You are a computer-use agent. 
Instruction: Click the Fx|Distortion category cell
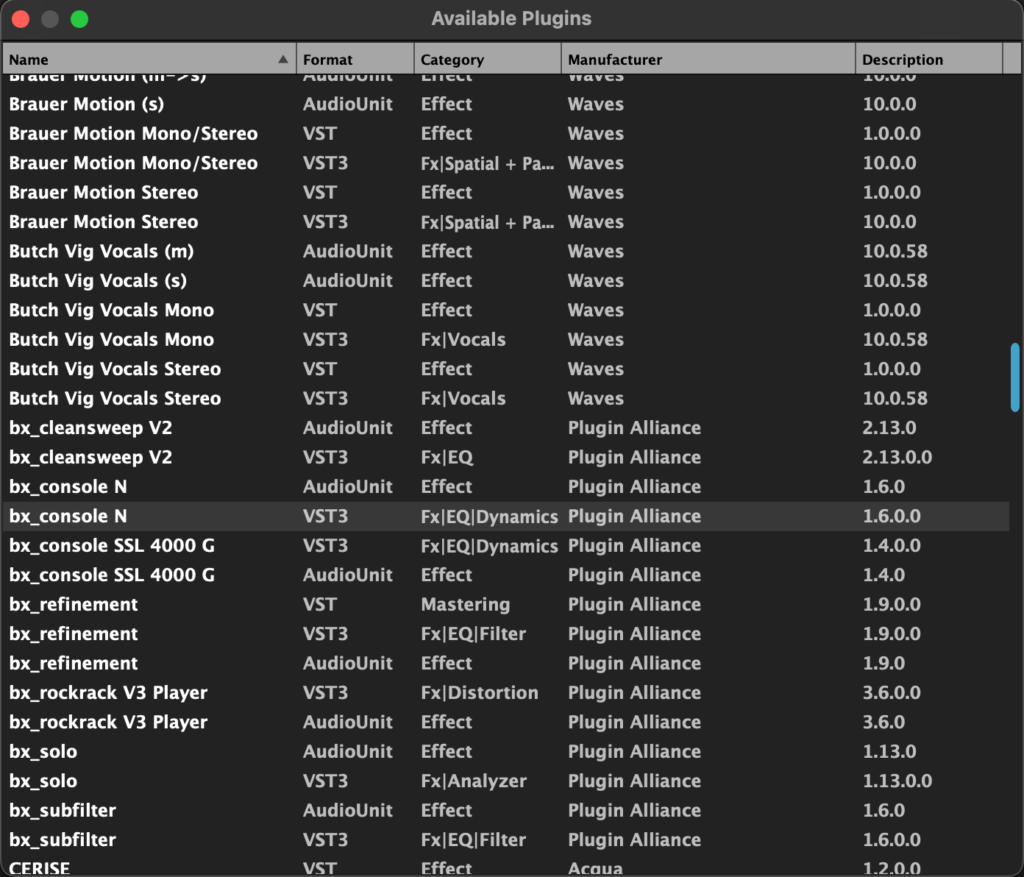[x=479, y=693]
